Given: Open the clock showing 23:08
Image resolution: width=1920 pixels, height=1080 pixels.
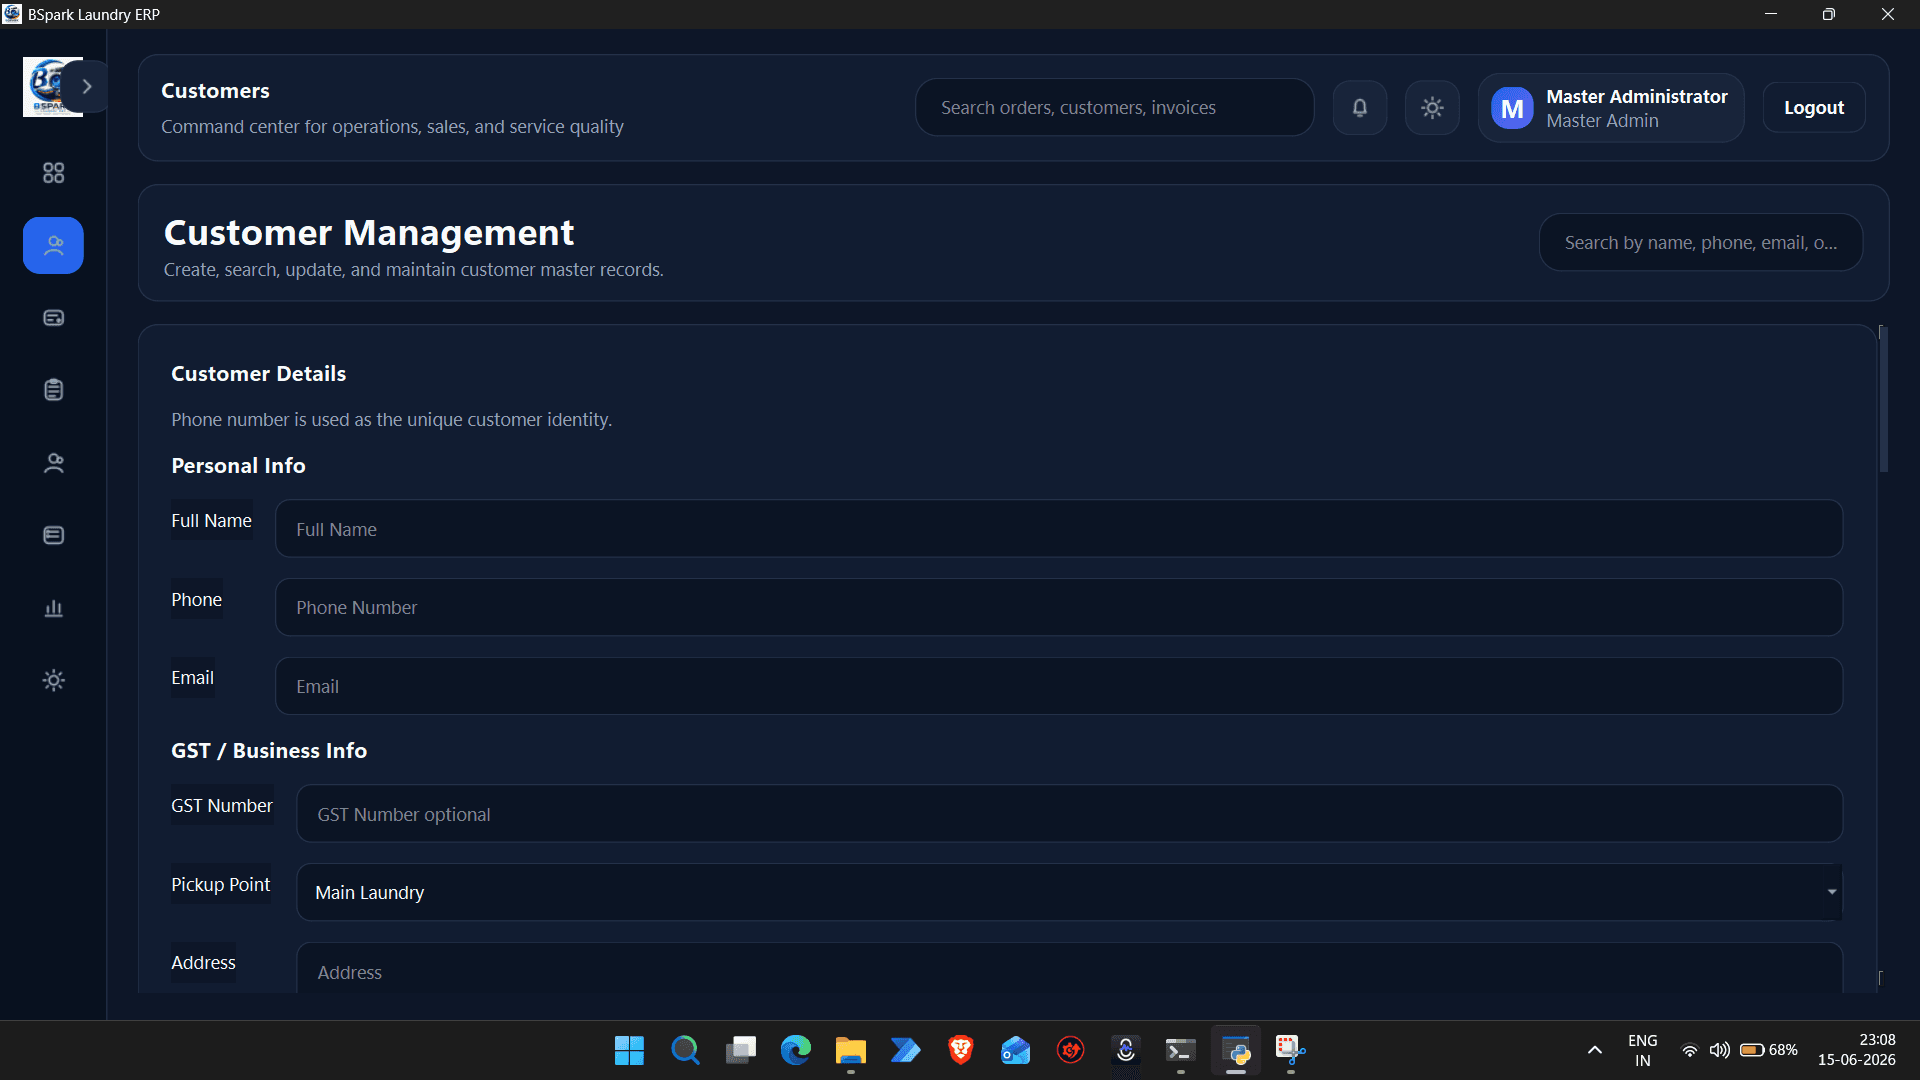Looking at the screenshot, I should coord(1857,1050).
